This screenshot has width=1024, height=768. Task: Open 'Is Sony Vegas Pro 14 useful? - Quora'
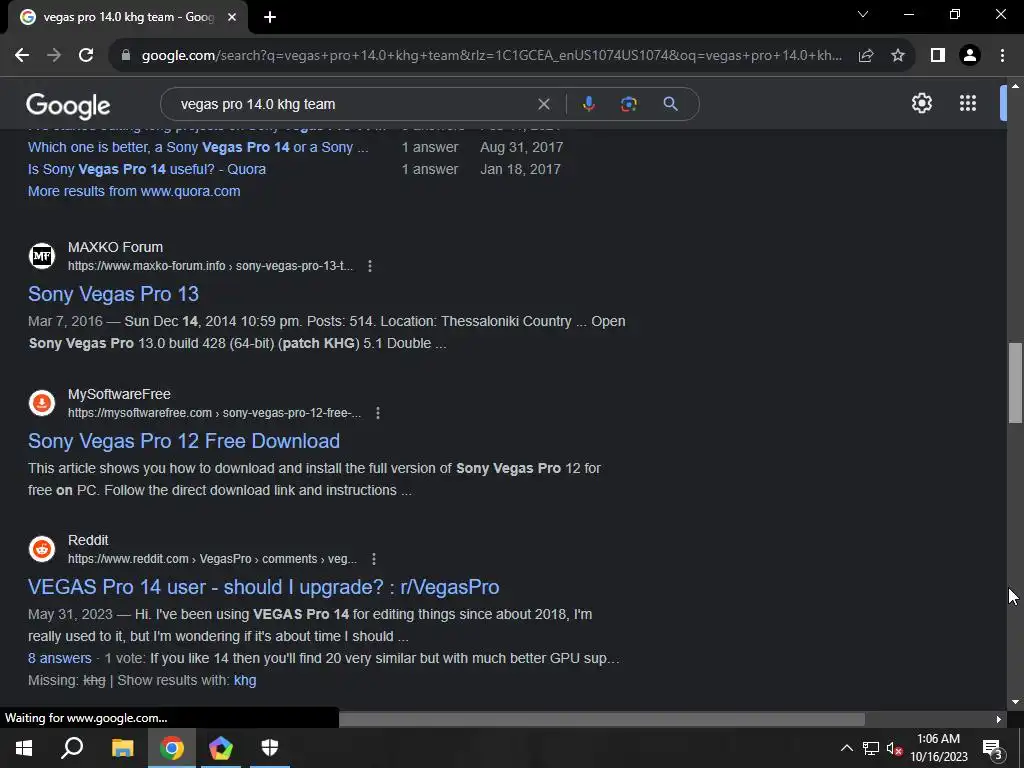(147, 169)
